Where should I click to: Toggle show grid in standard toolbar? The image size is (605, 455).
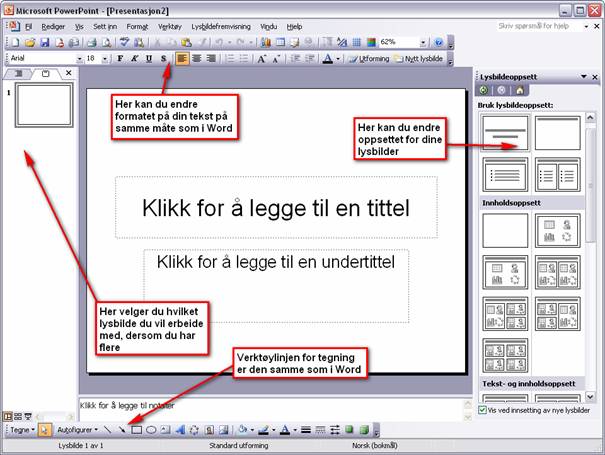click(357, 42)
